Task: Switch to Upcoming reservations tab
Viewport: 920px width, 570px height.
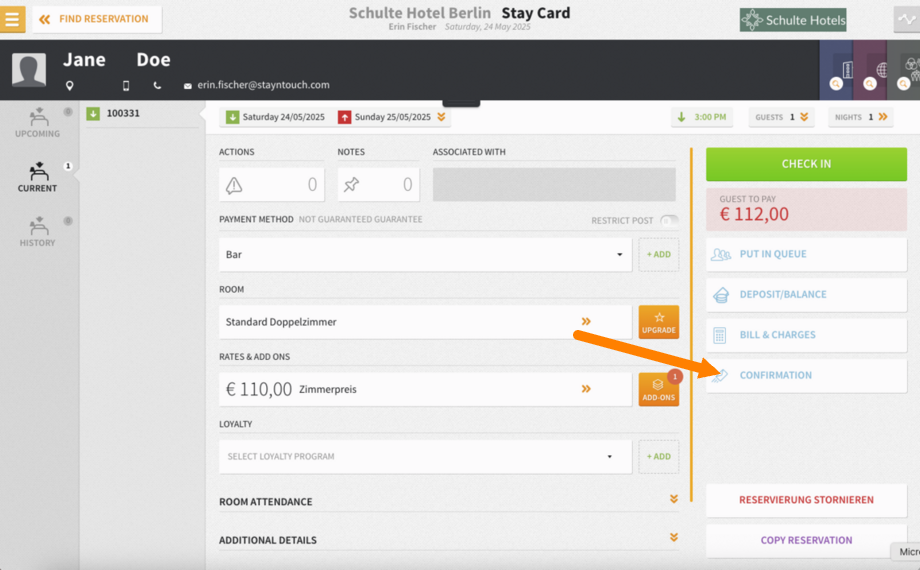Action: 38,123
